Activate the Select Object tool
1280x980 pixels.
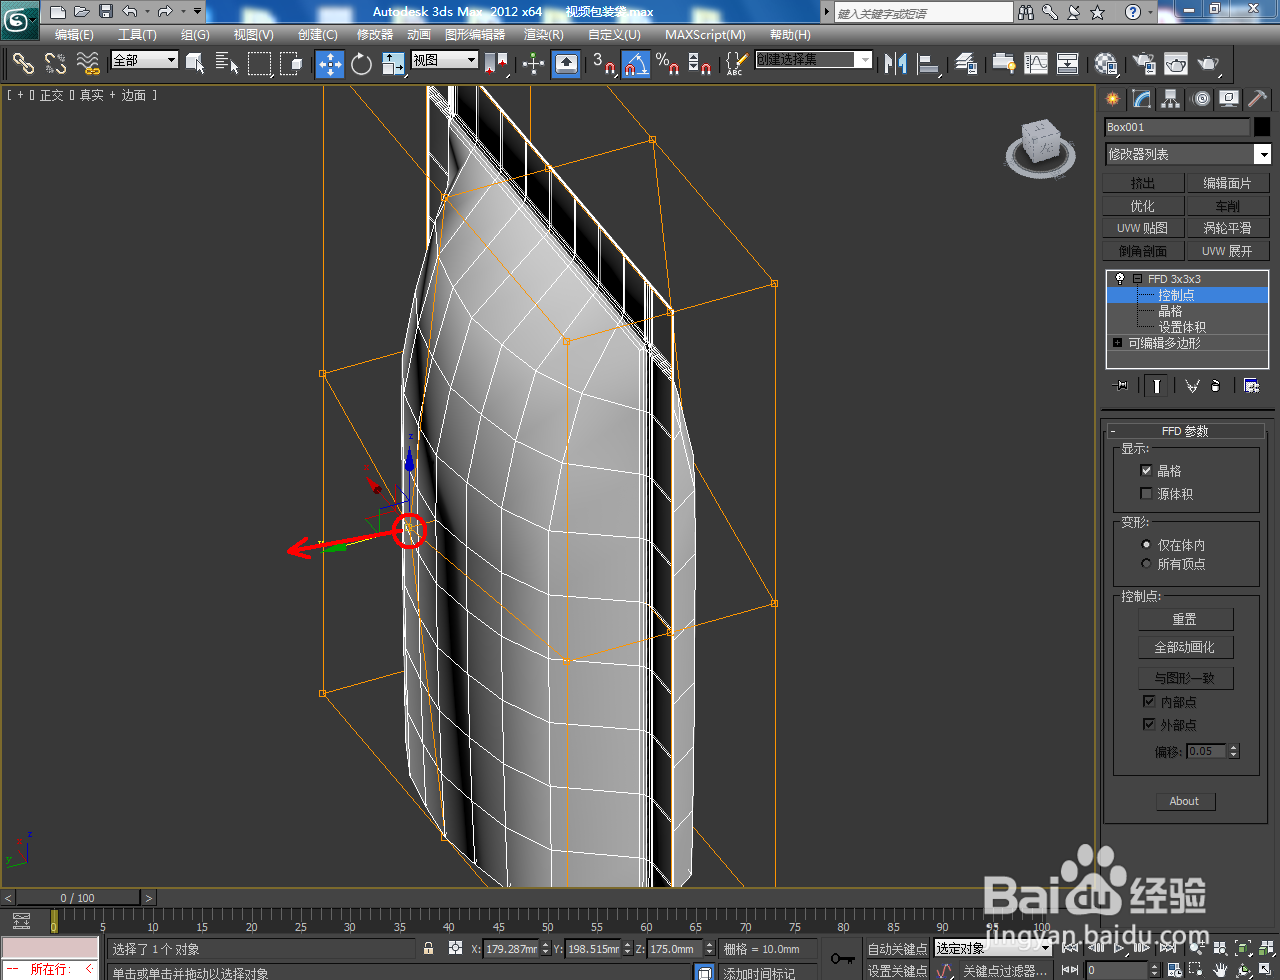(196, 64)
